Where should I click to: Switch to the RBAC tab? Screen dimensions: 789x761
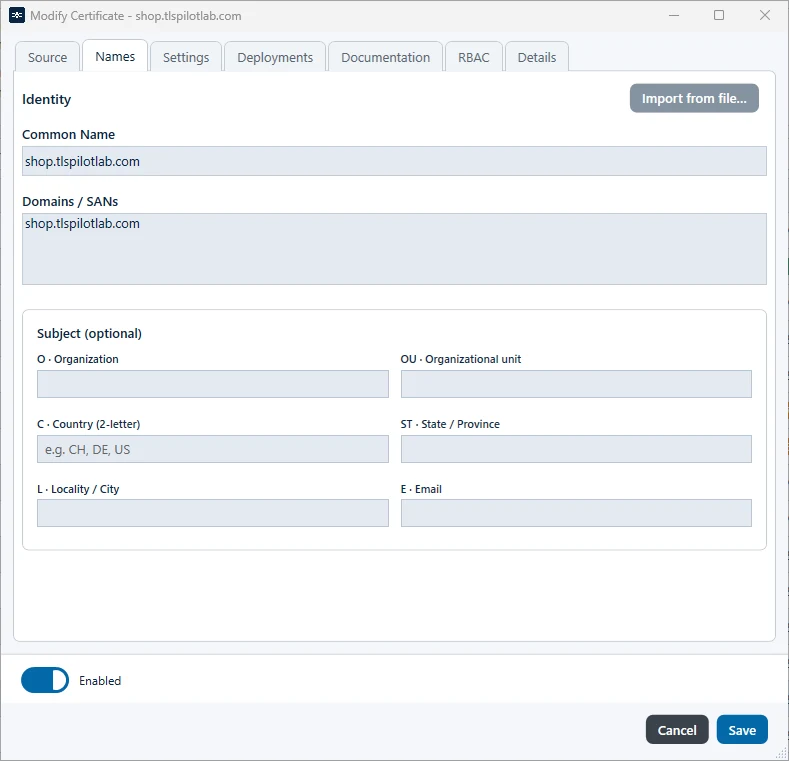474,57
